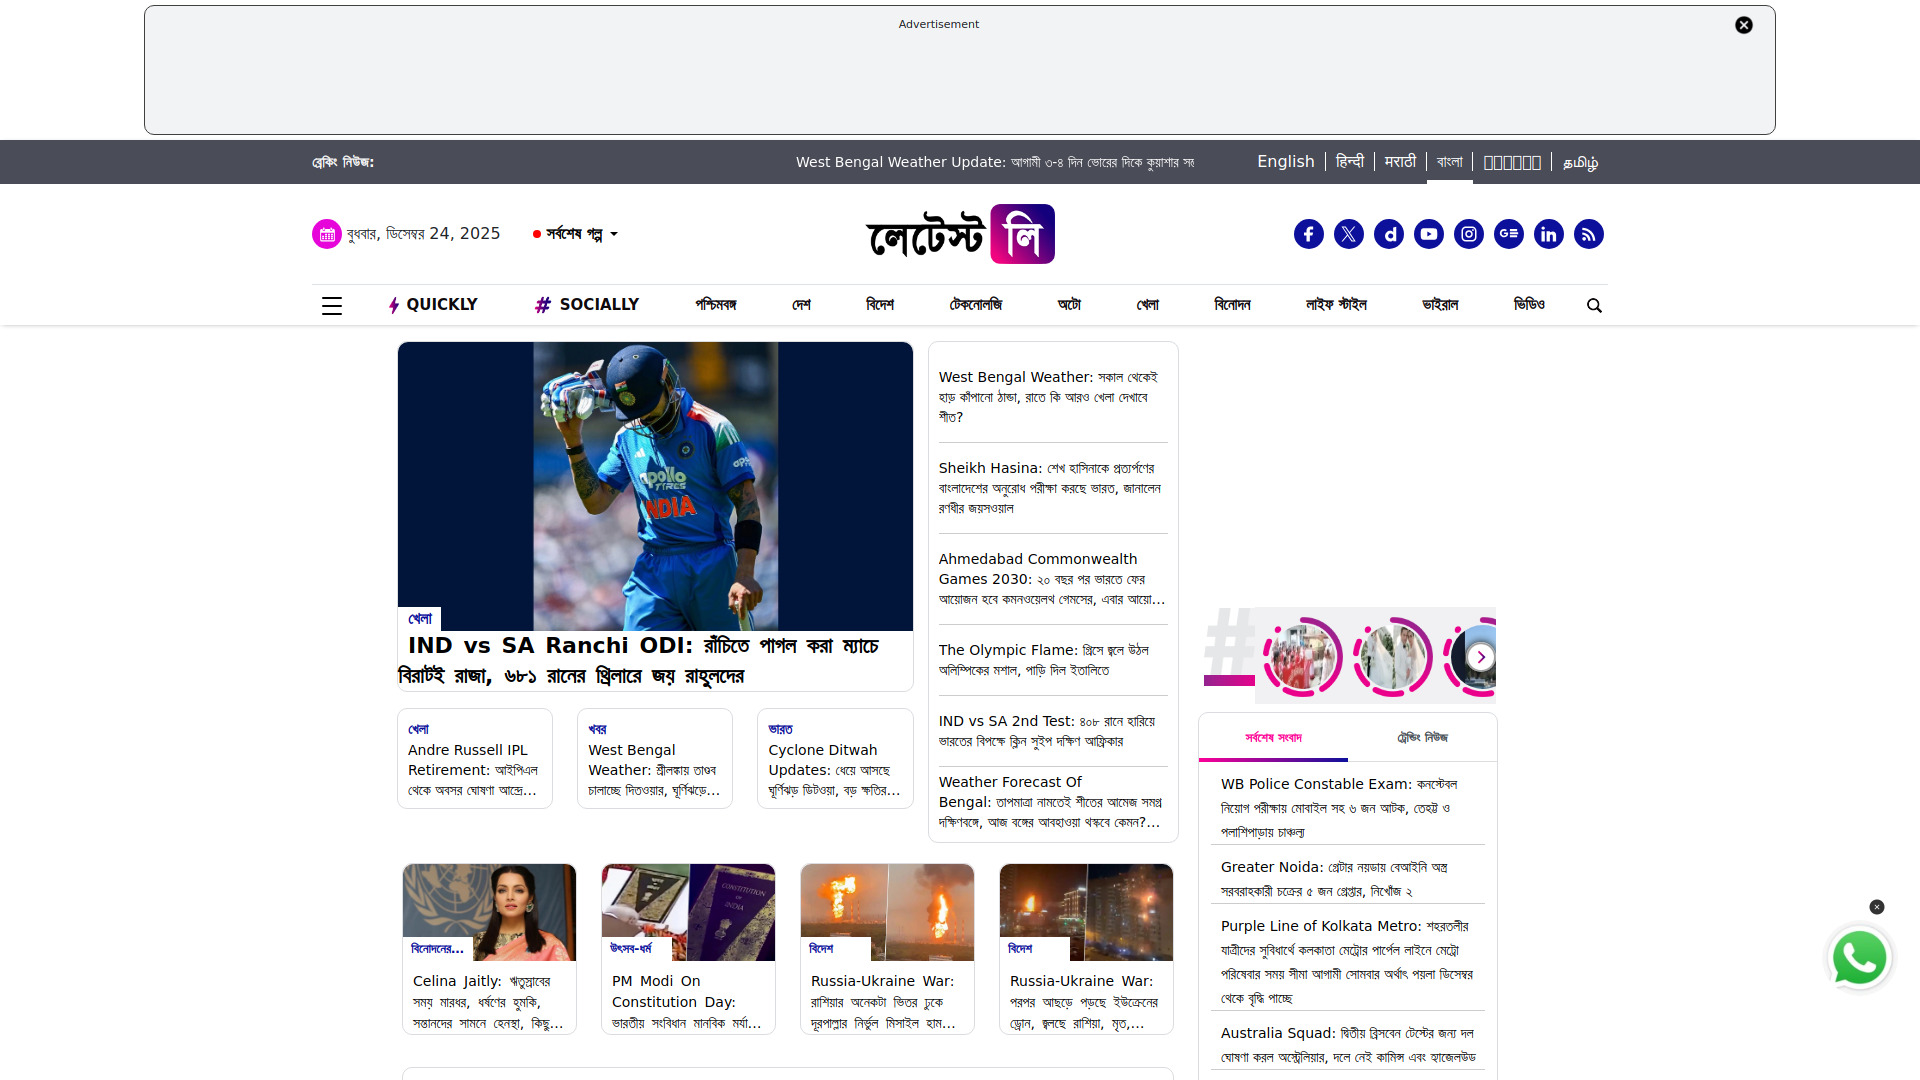Click the pink calendar date badge
Screen dimensions: 1920x1080
tap(326, 233)
